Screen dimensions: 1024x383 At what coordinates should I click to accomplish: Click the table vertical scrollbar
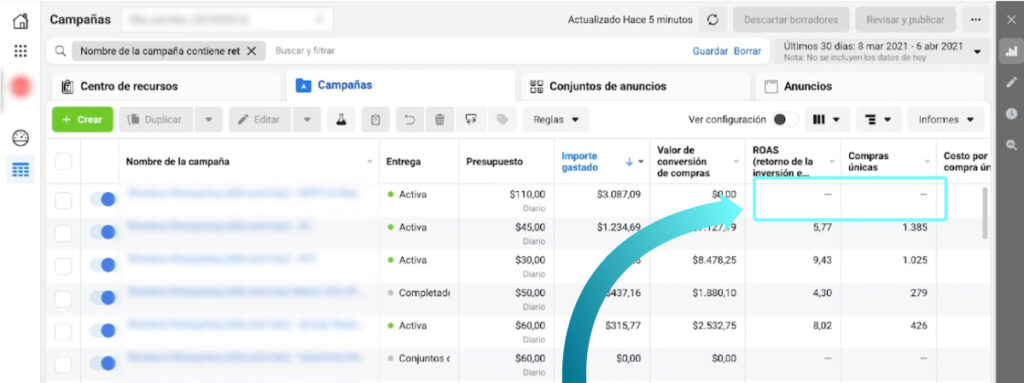[984, 212]
